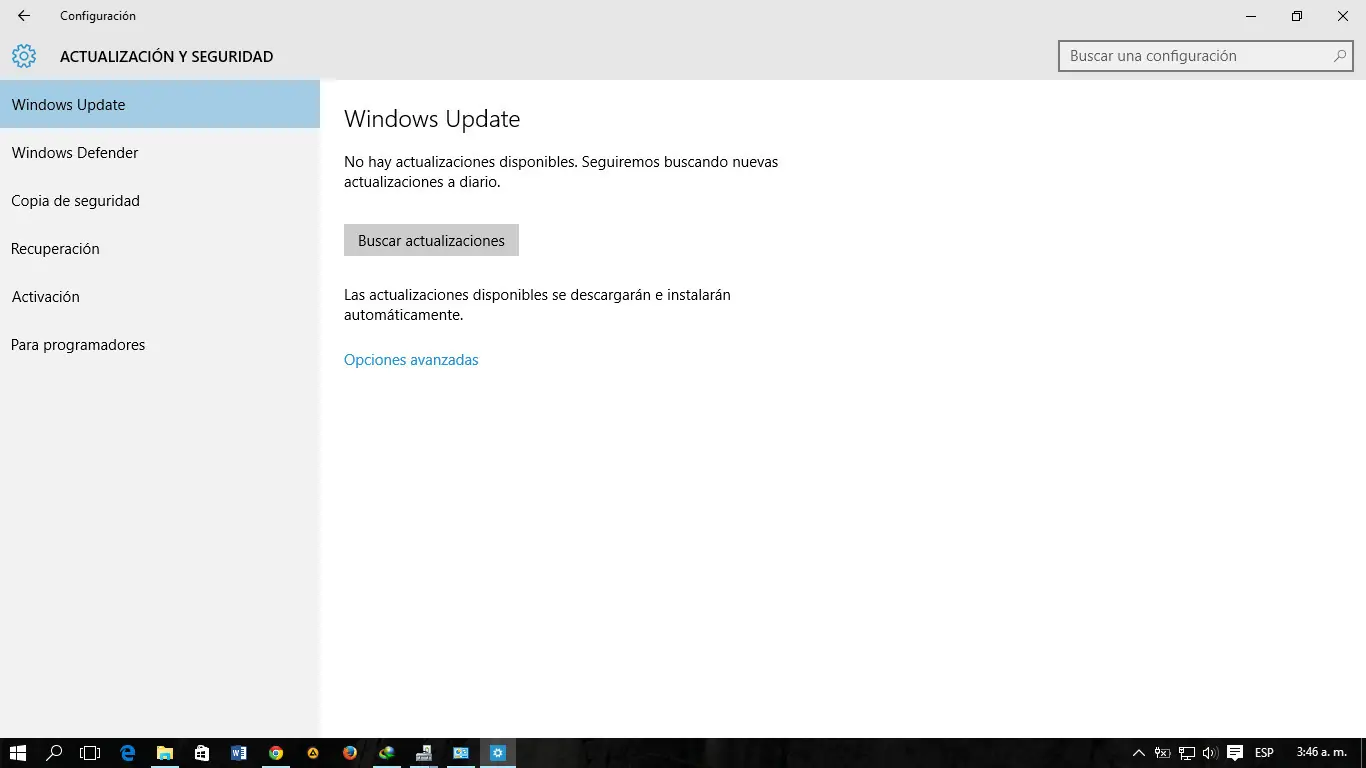
Task: Click the search magnifier in configuration box
Action: tap(1340, 56)
